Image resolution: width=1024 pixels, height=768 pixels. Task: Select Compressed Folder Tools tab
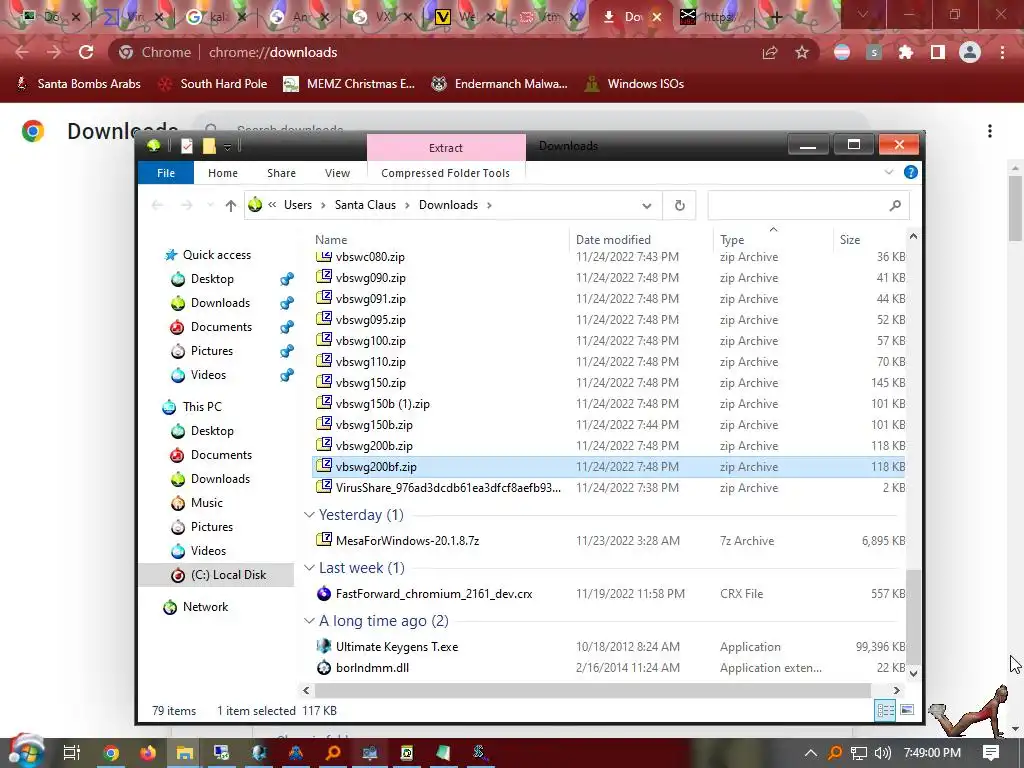tap(445, 173)
